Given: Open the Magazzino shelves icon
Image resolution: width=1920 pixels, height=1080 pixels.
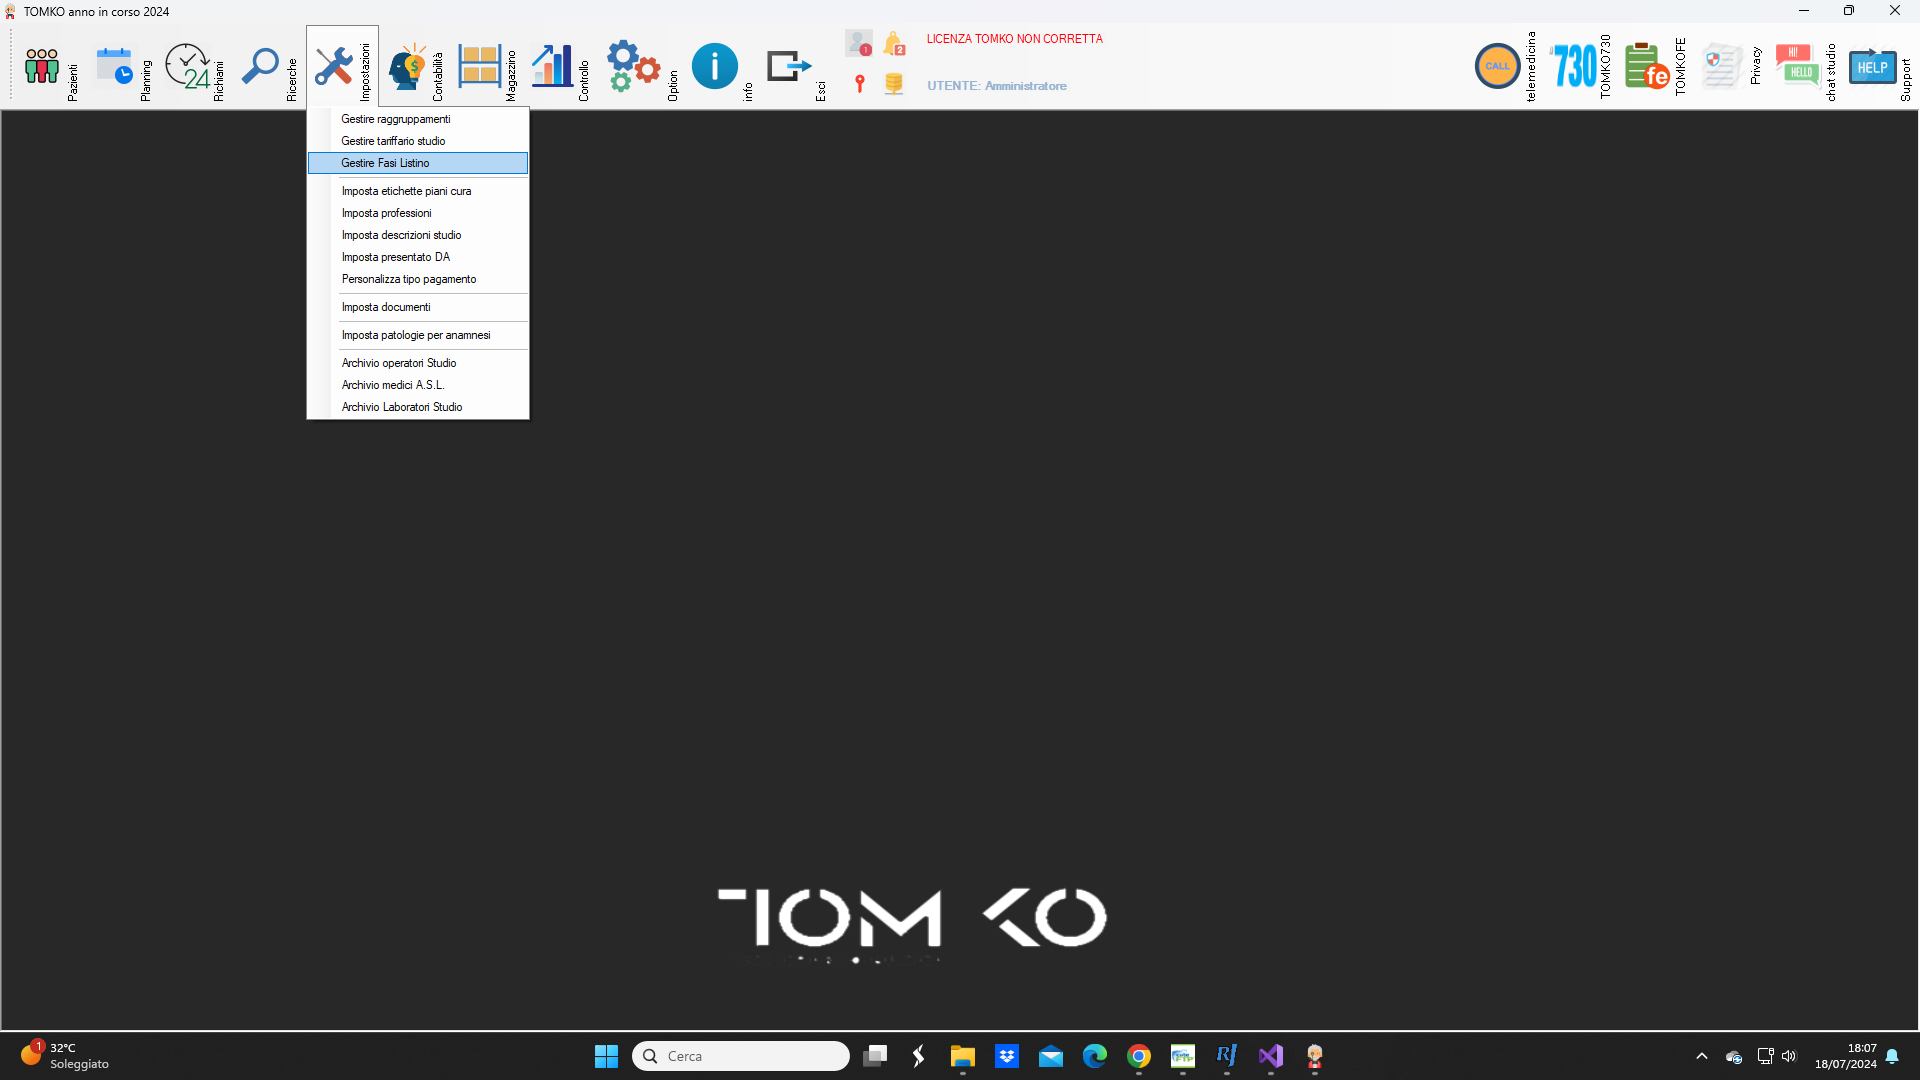Looking at the screenshot, I should coord(480,66).
